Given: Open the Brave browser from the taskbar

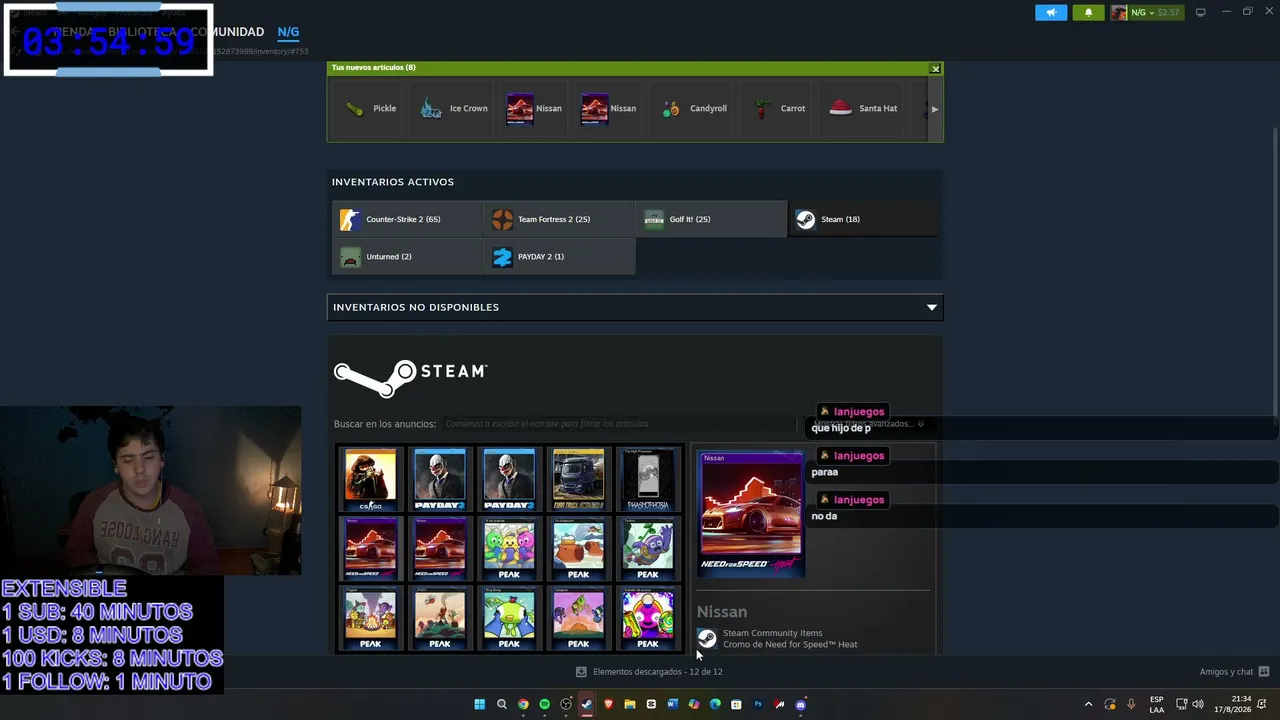Looking at the screenshot, I should tap(608, 704).
